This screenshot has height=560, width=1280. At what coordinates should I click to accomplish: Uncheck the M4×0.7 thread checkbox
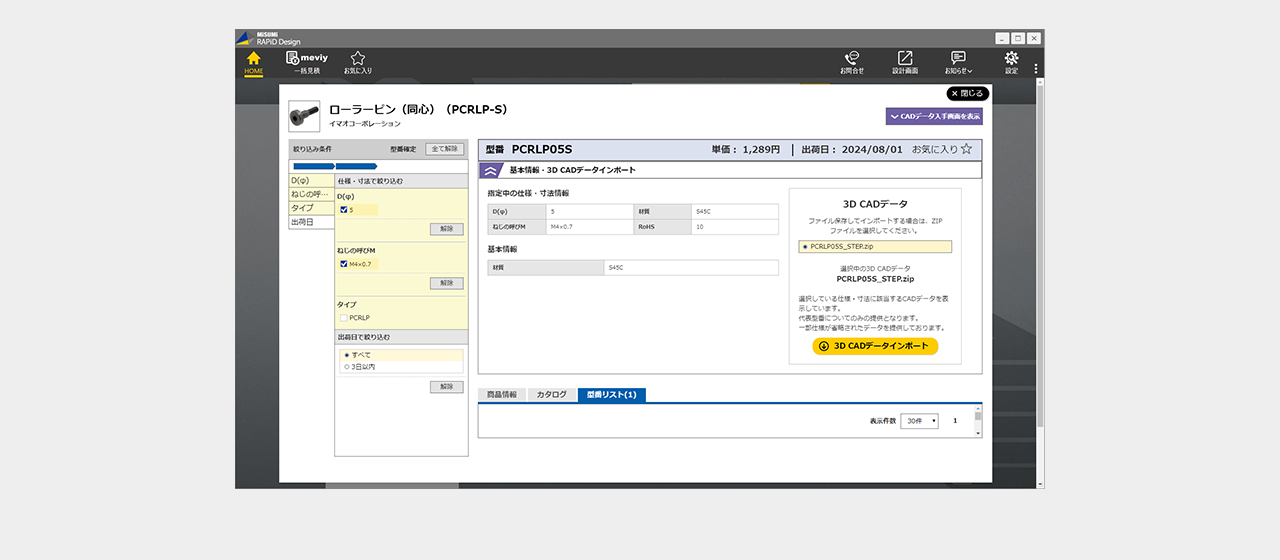pyautogui.click(x=344, y=264)
